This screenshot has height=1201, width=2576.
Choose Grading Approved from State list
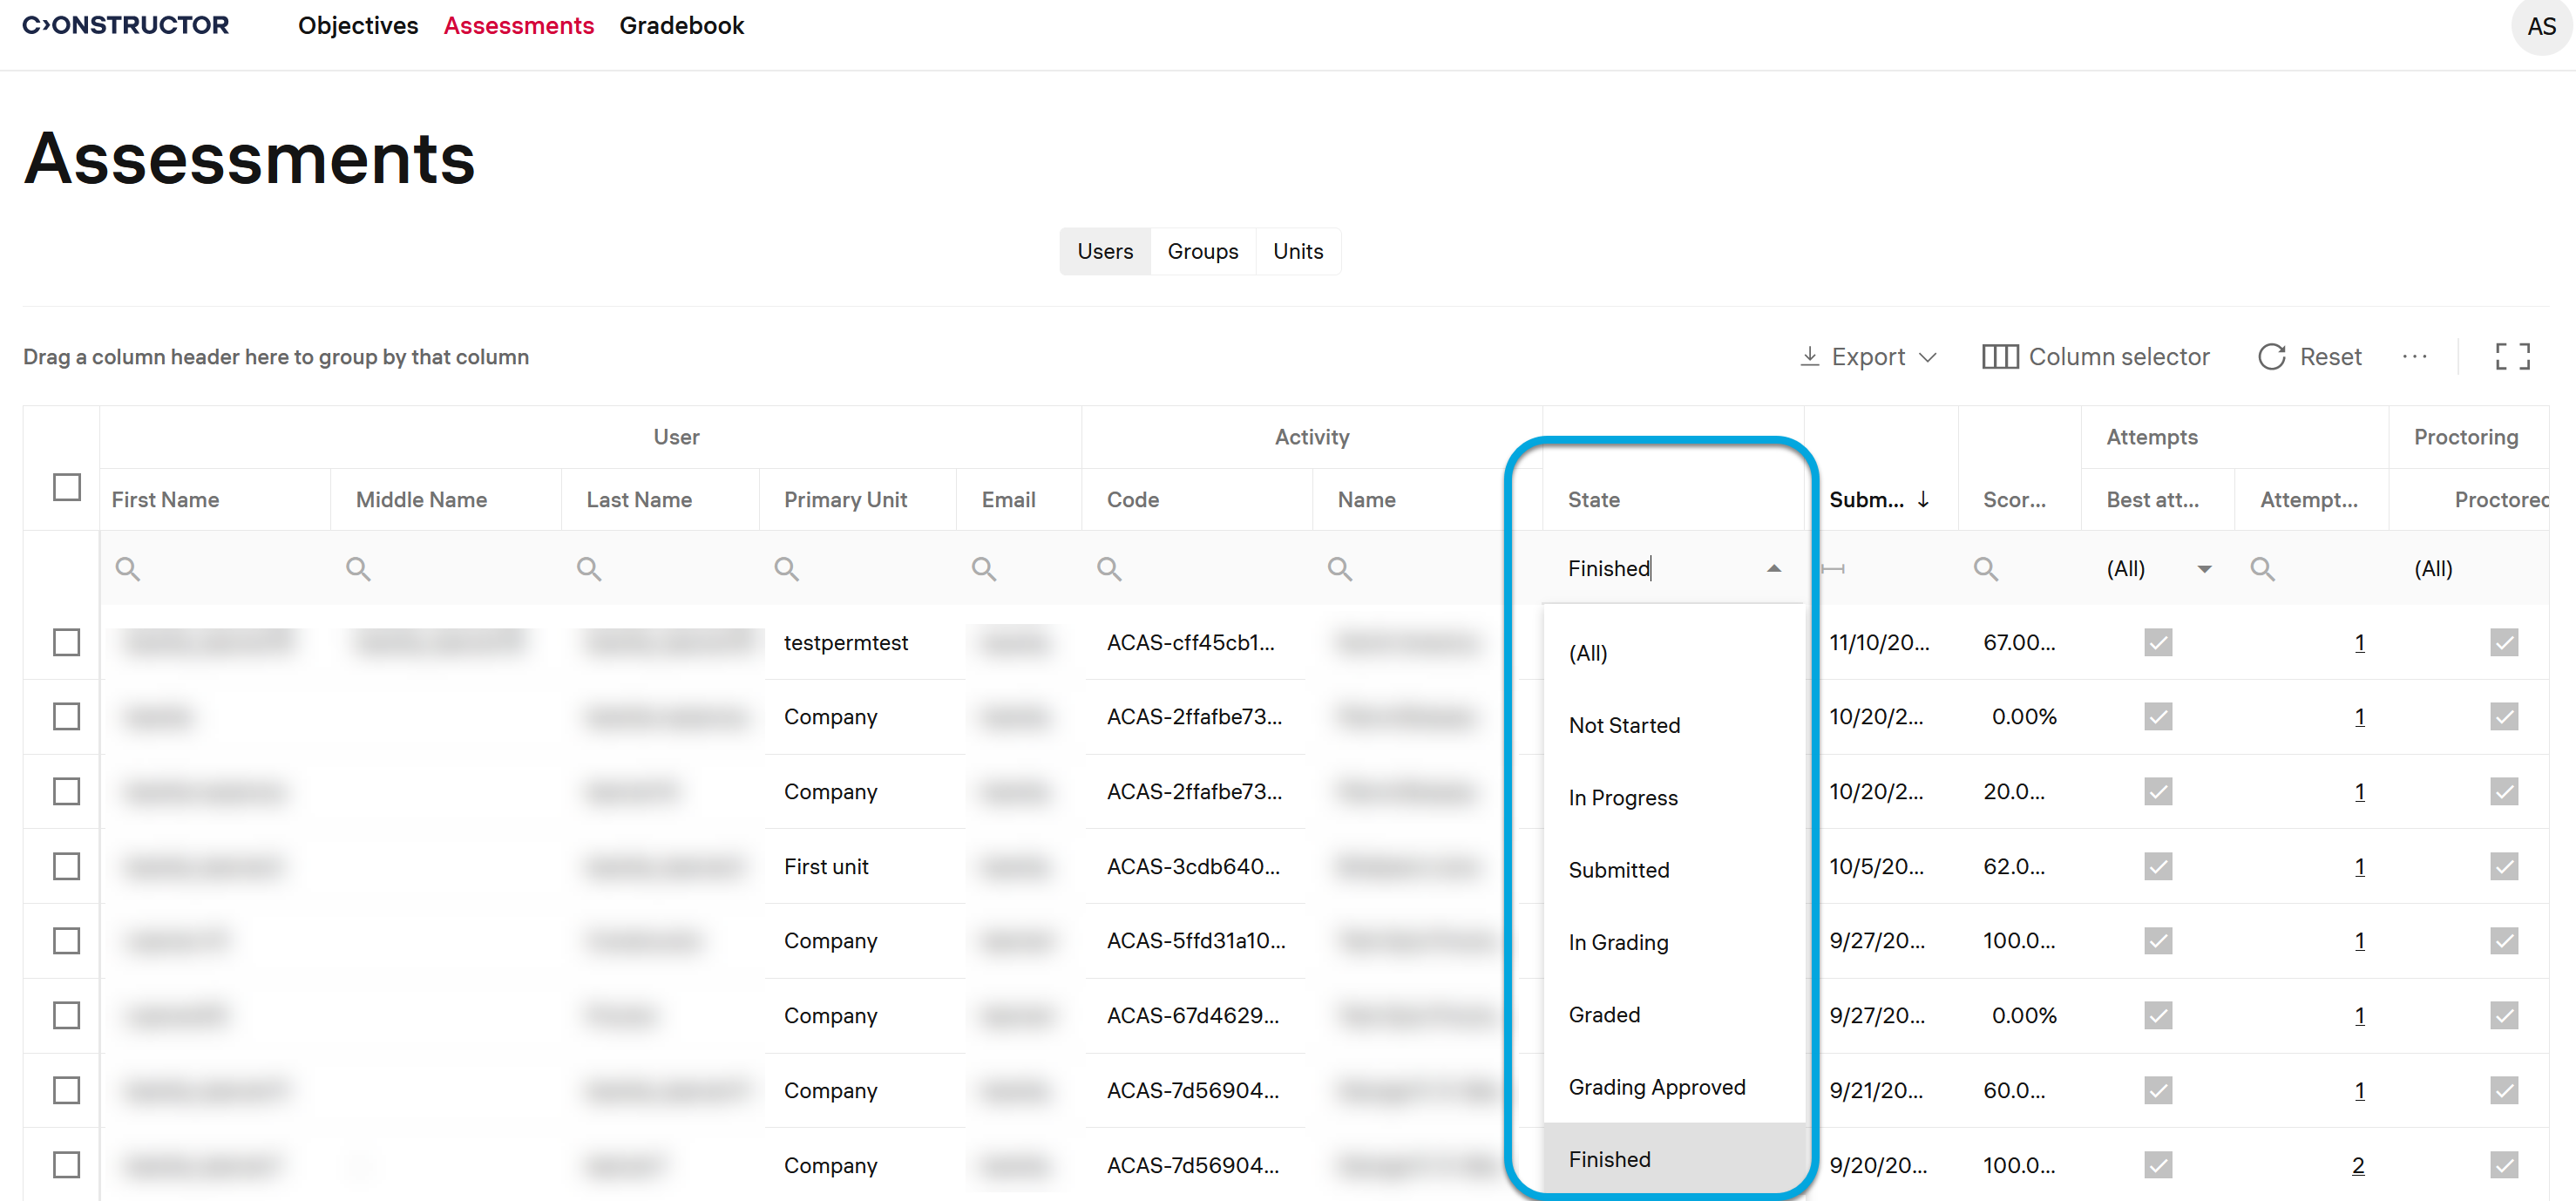point(1656,1087)
